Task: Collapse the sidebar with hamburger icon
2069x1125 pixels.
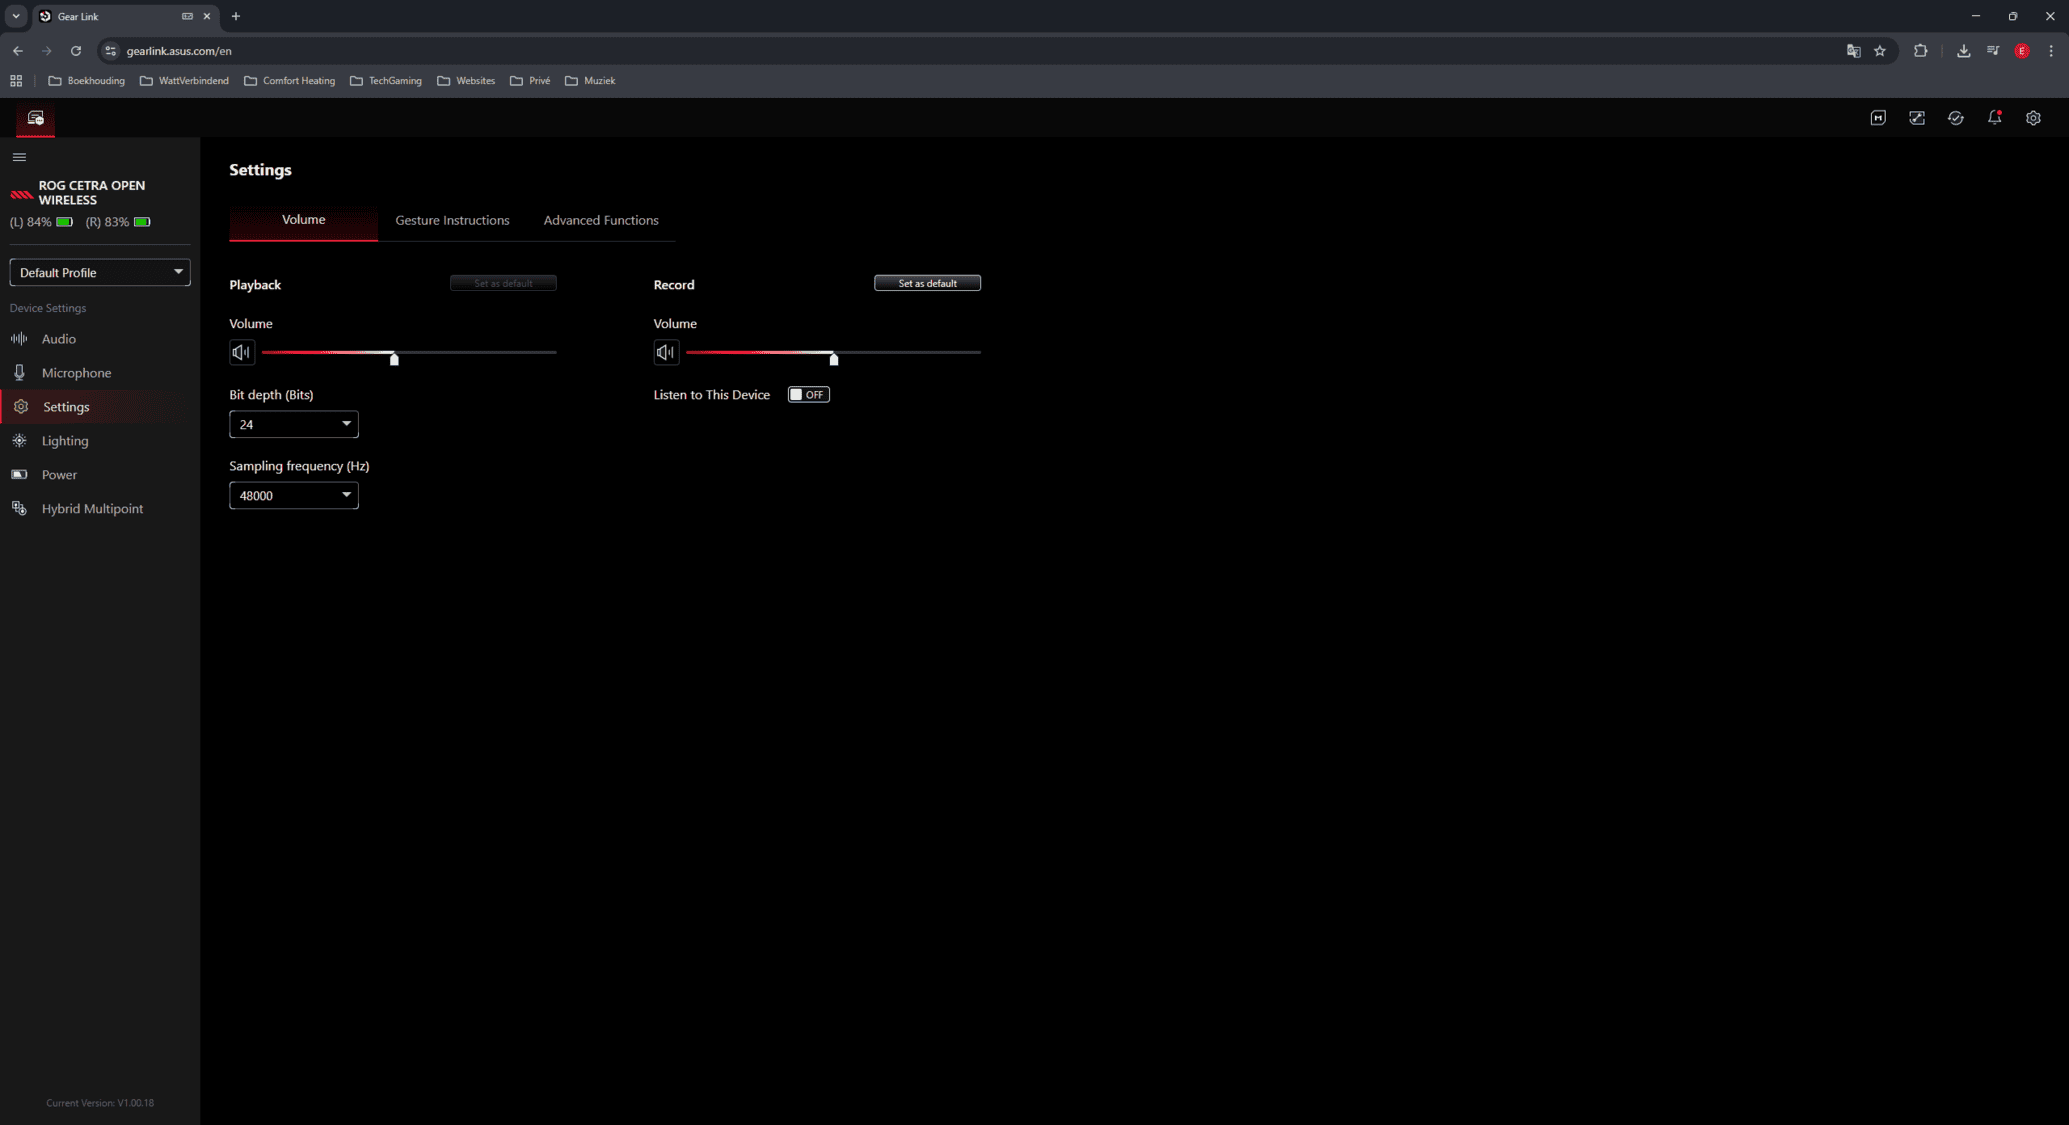Action: 19,157
